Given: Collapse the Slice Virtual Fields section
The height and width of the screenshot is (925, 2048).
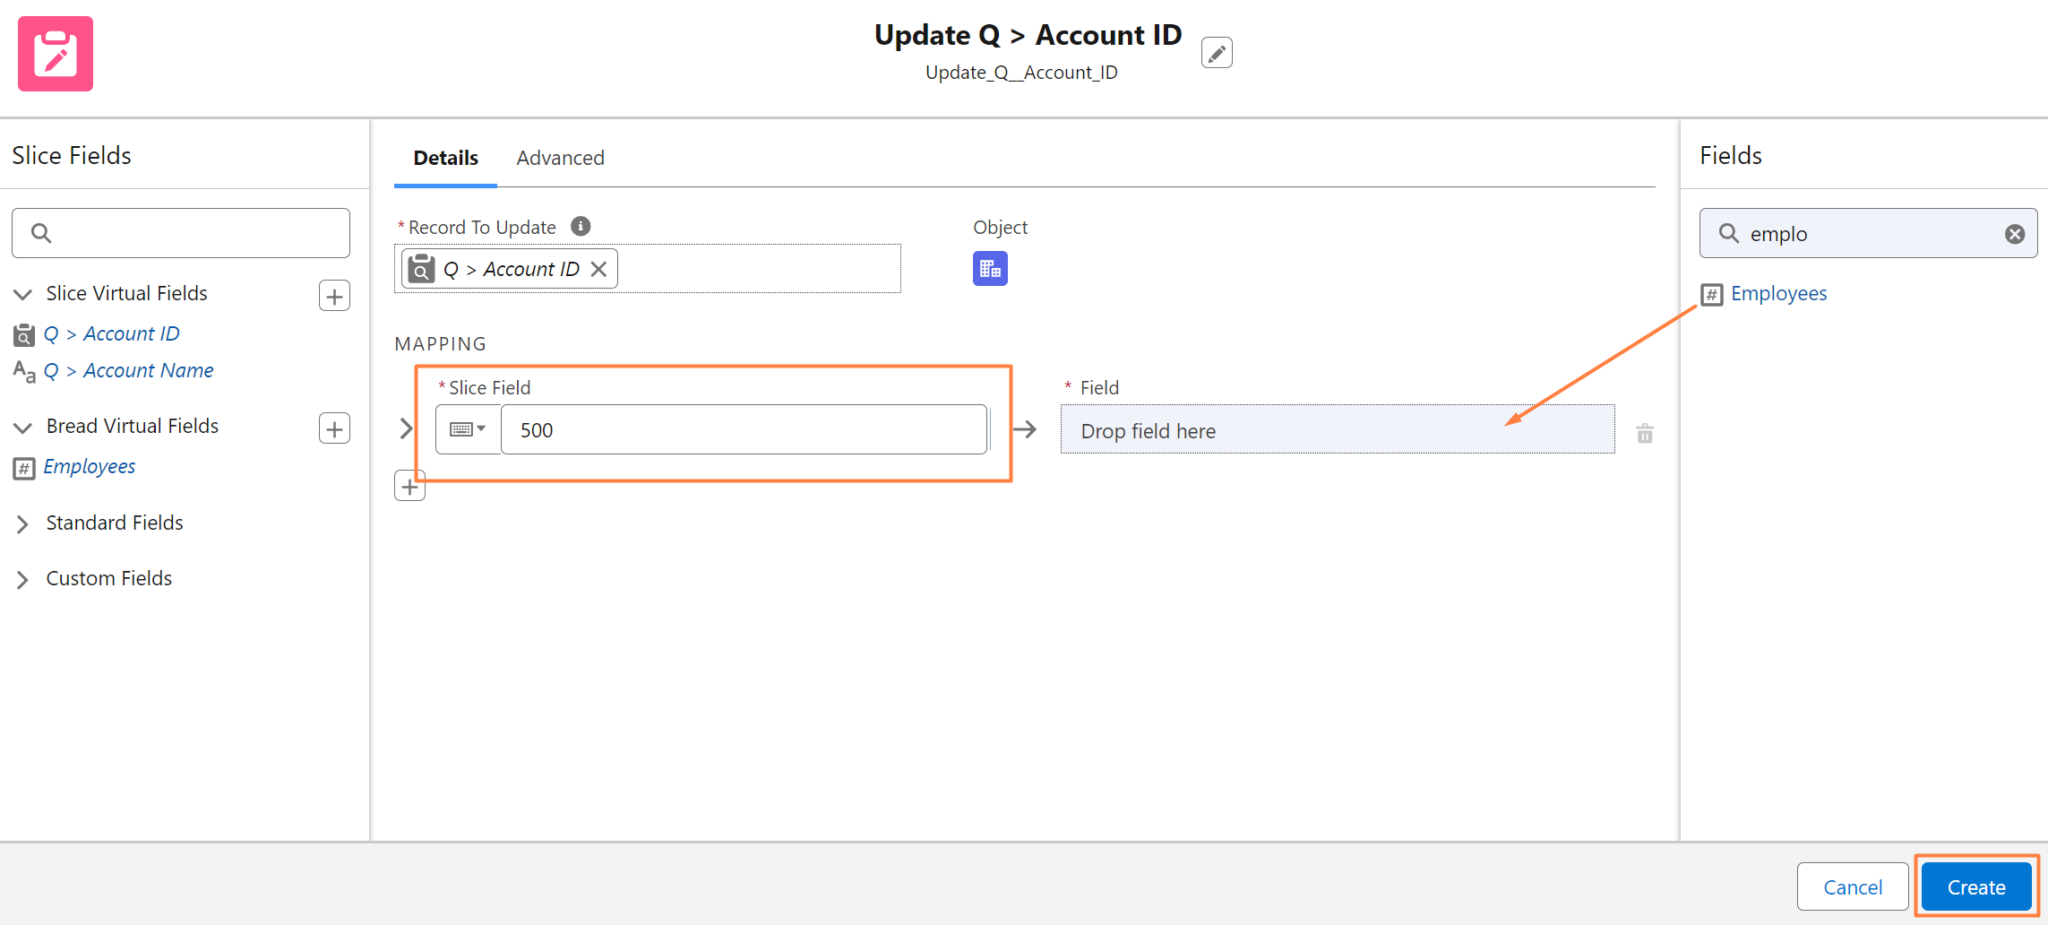Looking at the screenshot, I should point(22,293).
